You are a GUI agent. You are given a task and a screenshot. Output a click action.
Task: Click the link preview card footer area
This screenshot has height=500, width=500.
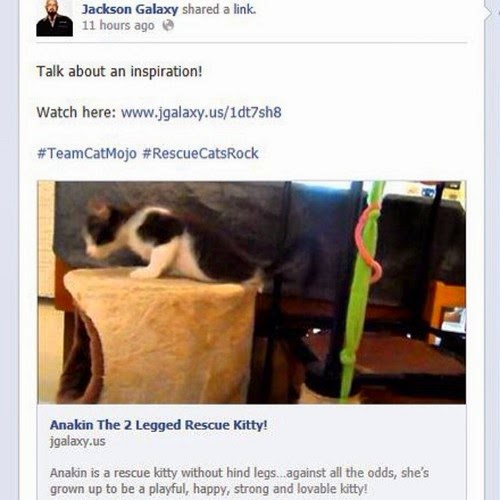pos(252,452)
